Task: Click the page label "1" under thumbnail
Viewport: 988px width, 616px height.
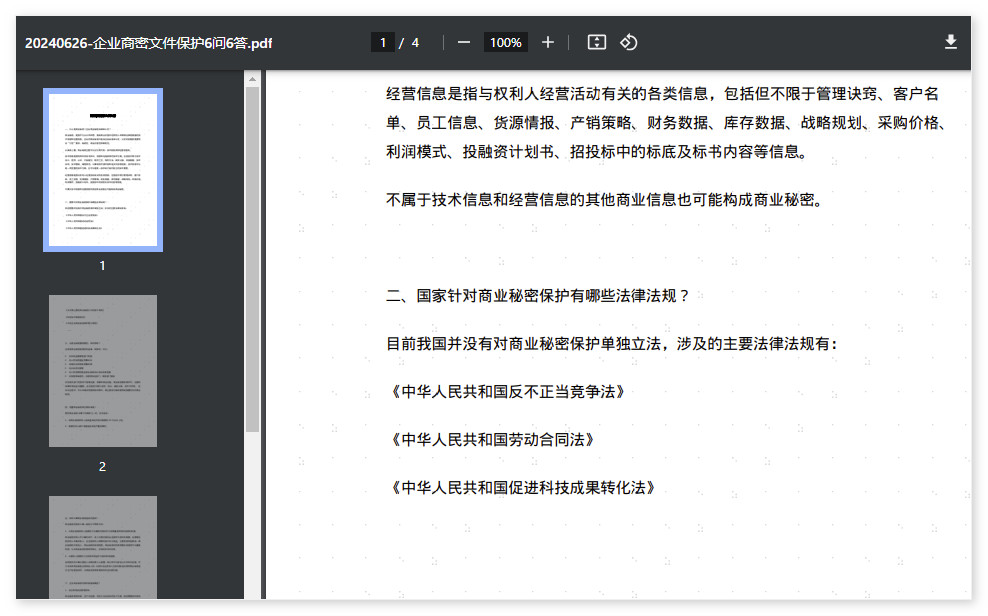Action: coord(102,266)
